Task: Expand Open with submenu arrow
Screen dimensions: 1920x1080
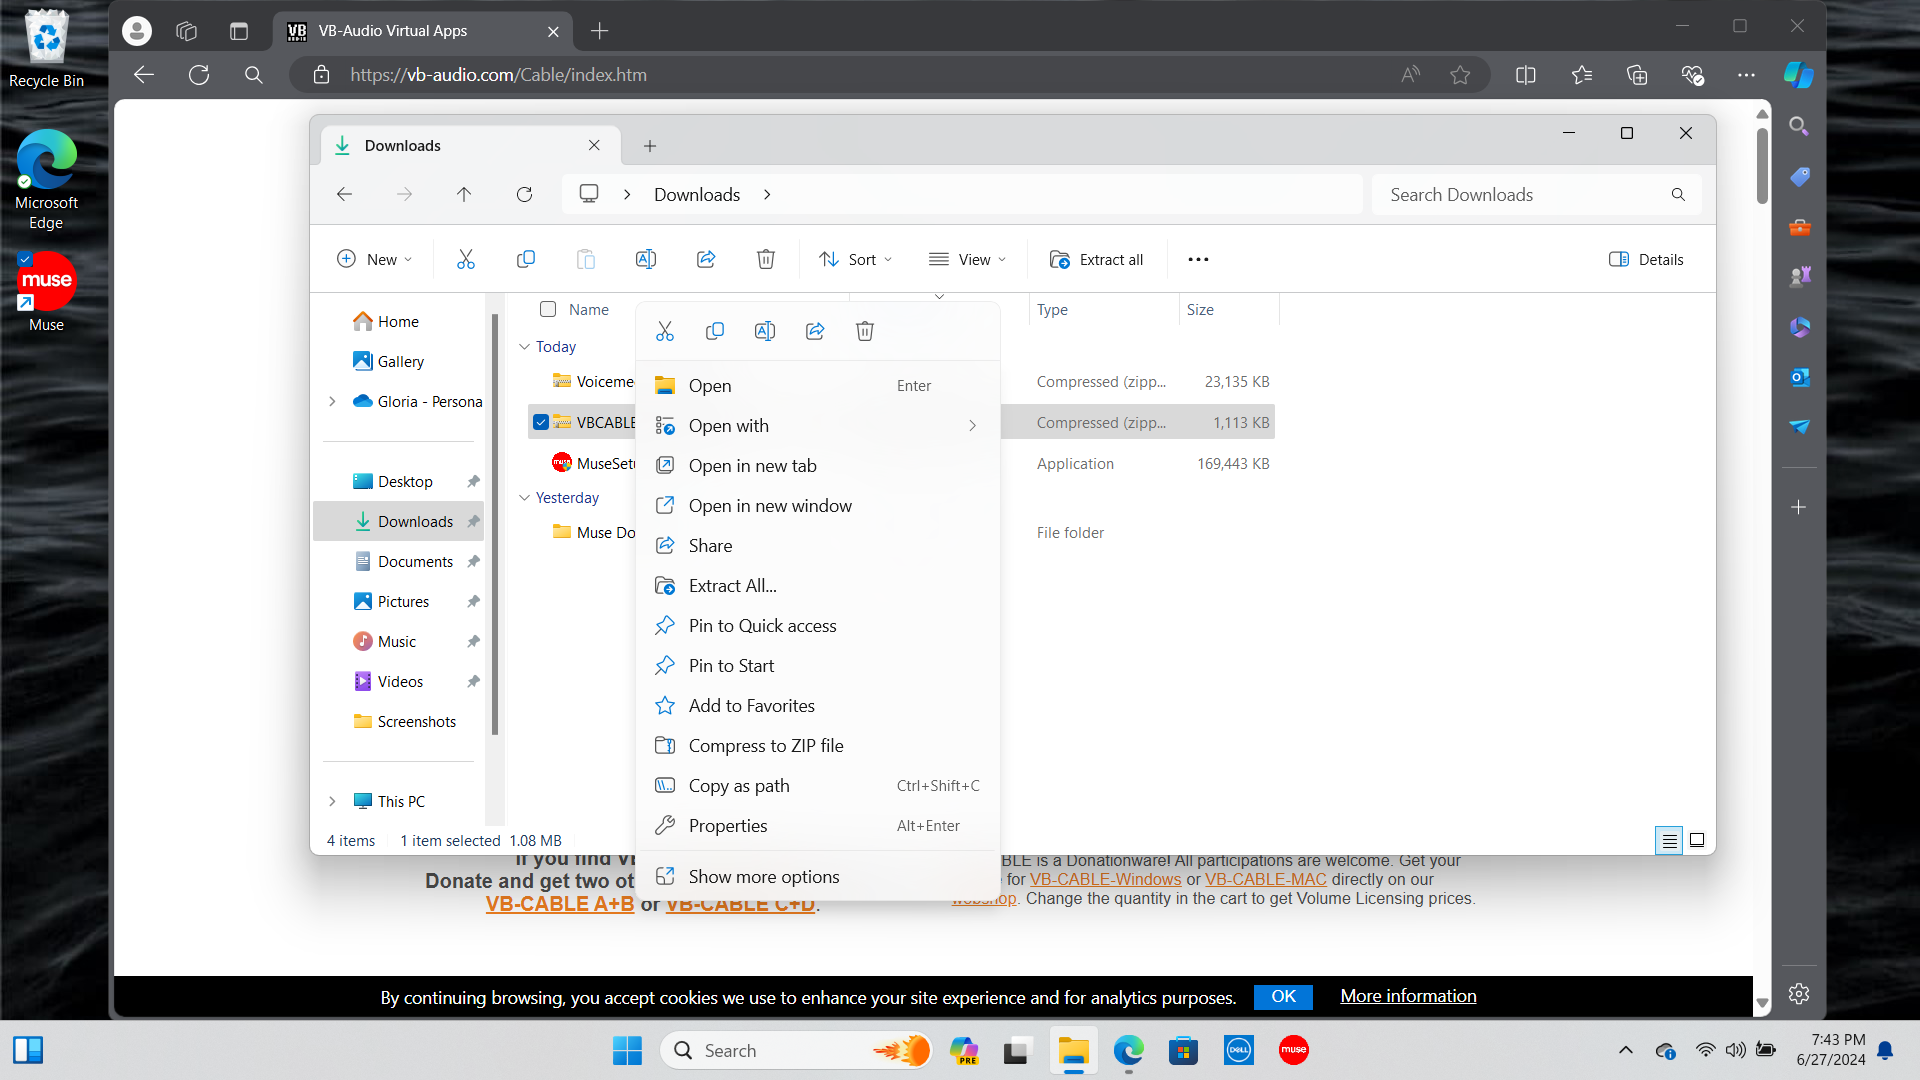Action: coord(973,426)
